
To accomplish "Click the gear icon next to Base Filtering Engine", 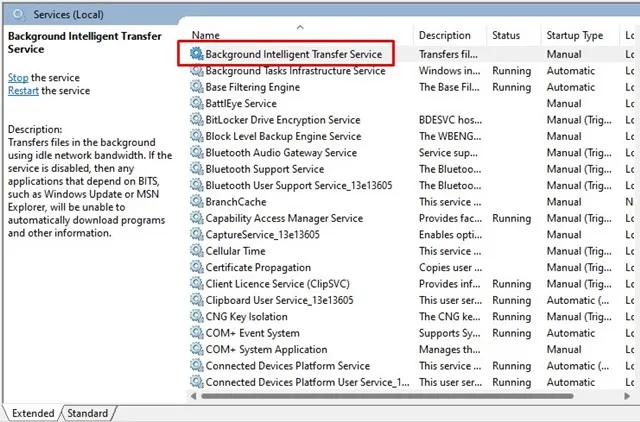I will point(197,87).
